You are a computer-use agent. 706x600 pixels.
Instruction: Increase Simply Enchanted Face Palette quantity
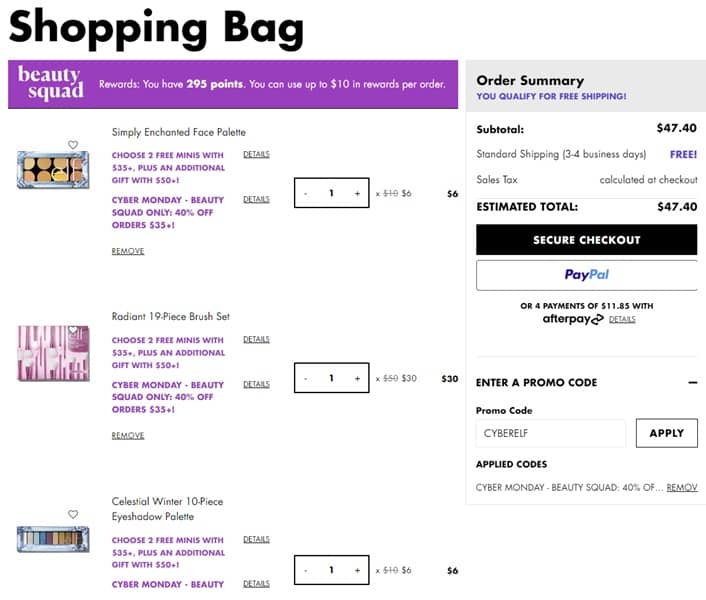(357, 193)
